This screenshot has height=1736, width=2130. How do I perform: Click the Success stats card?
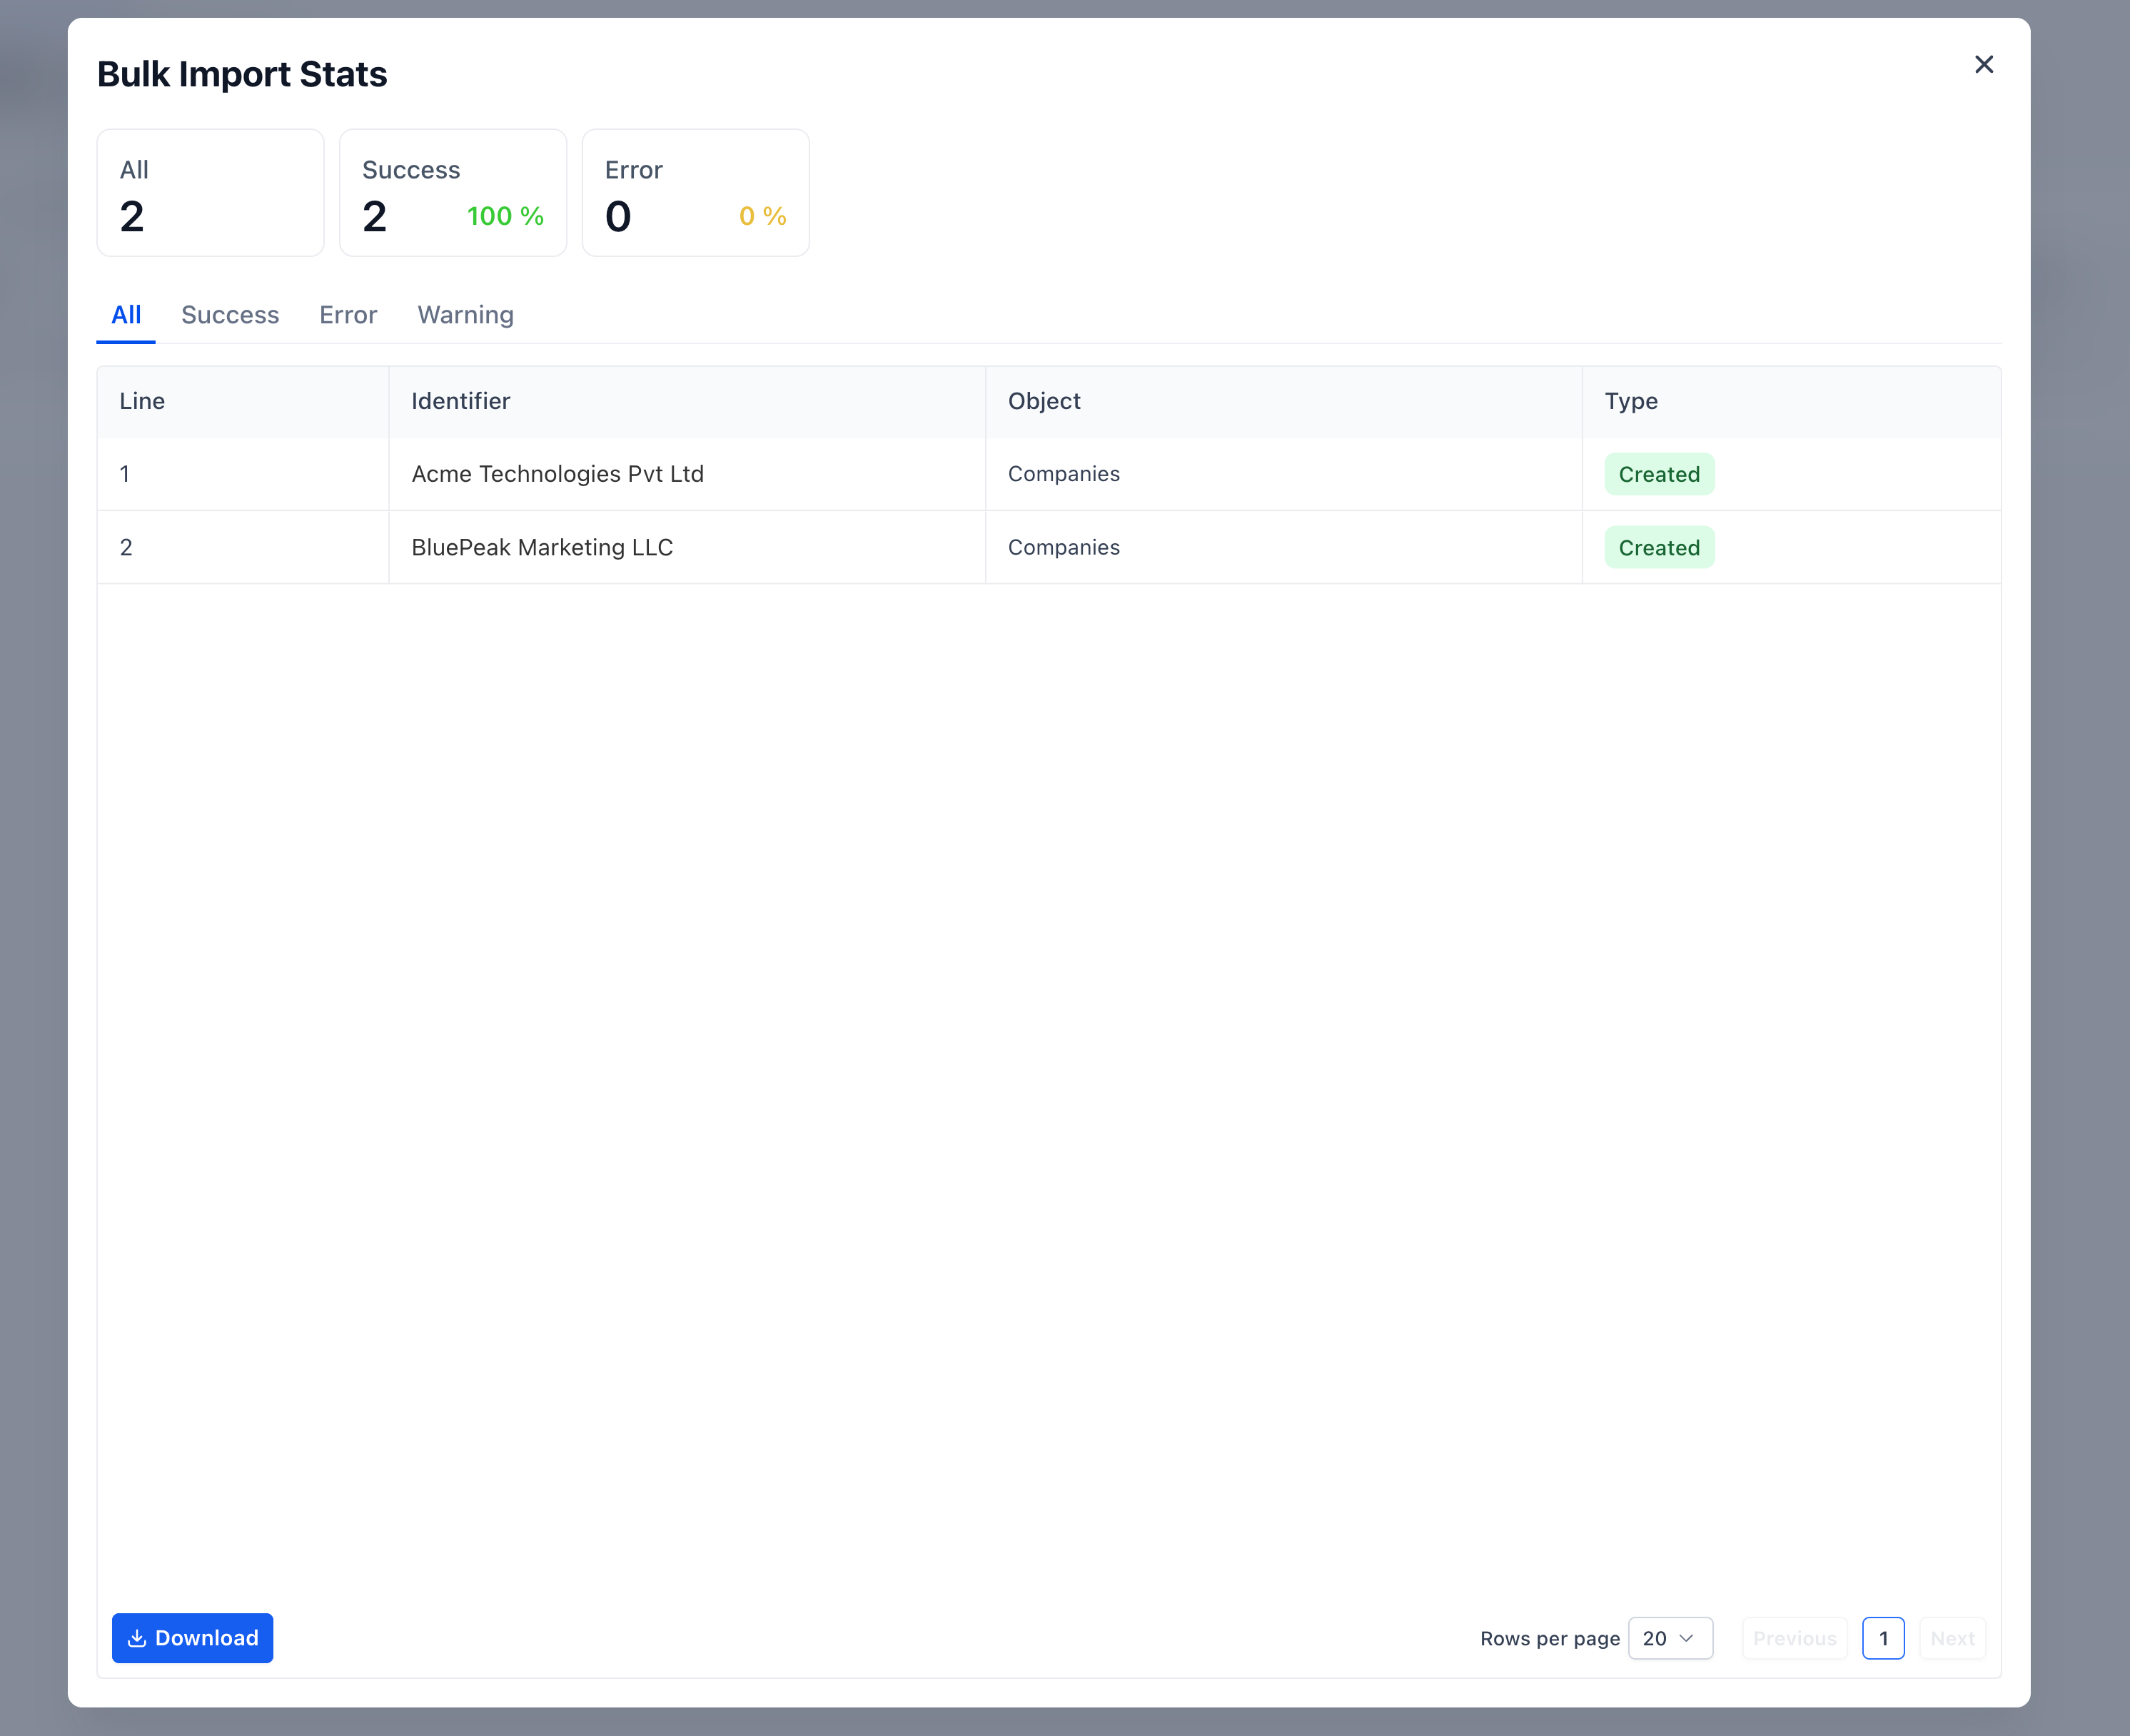[453, 193]
